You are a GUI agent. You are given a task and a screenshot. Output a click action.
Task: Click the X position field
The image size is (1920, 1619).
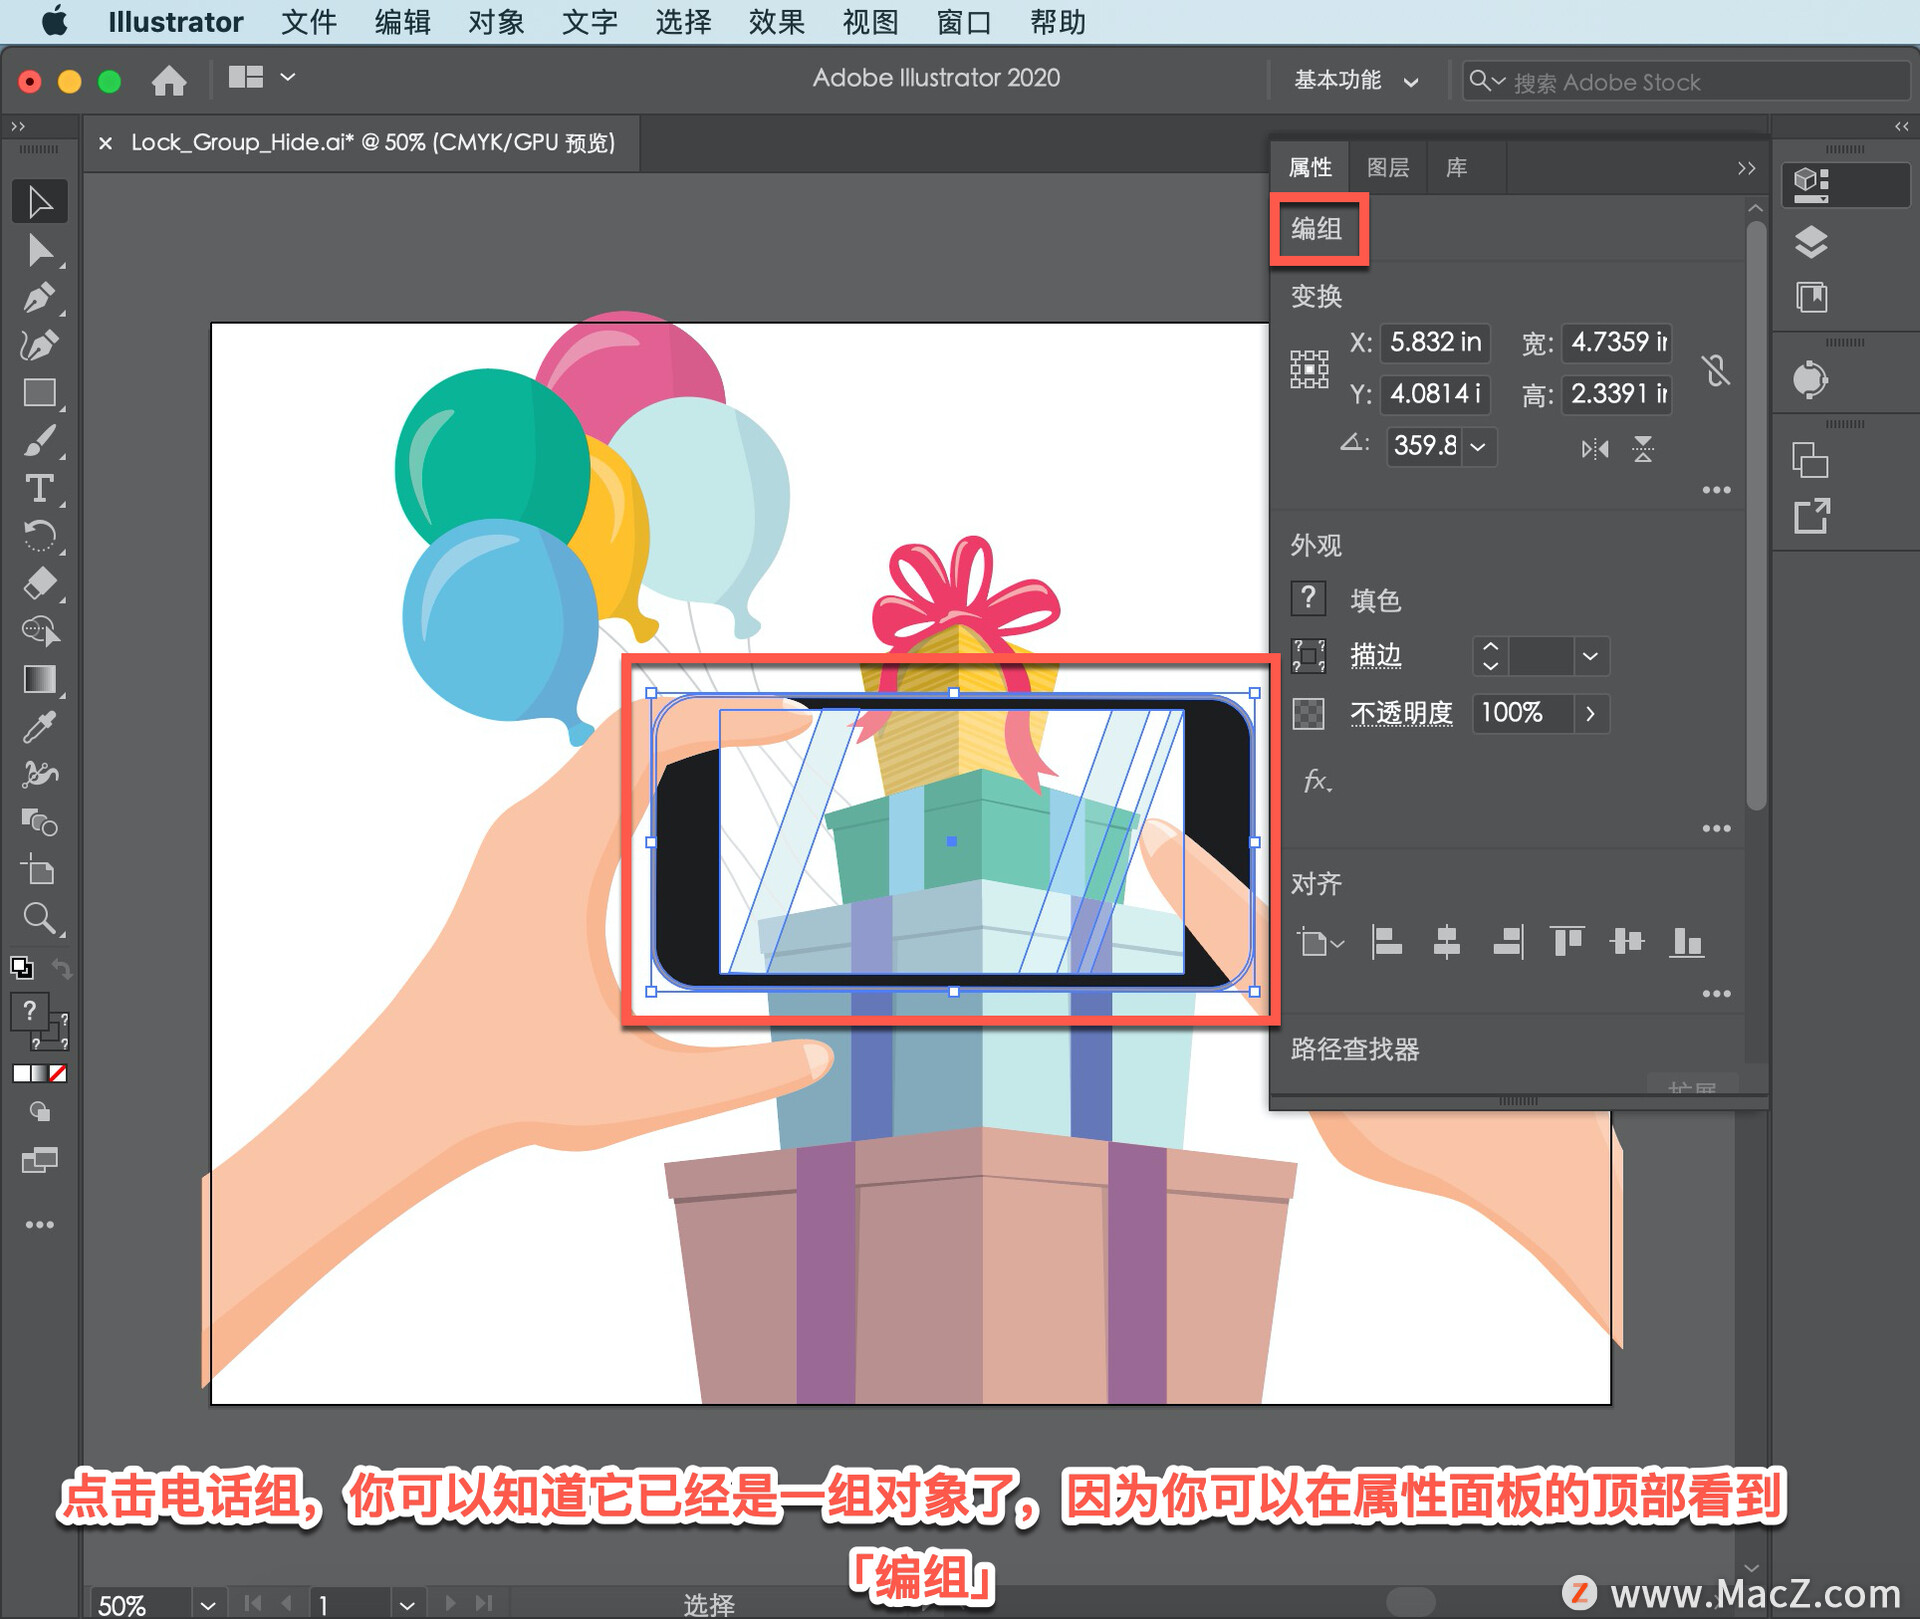click(1435, 343)
